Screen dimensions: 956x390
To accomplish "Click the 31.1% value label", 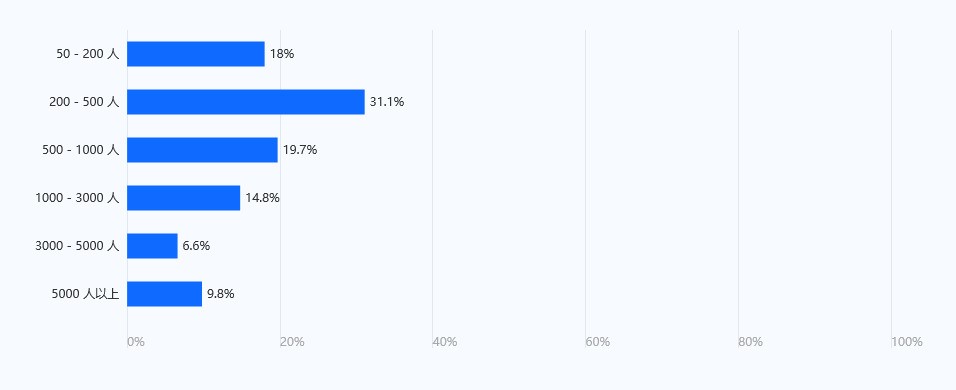I will point(387,102).
